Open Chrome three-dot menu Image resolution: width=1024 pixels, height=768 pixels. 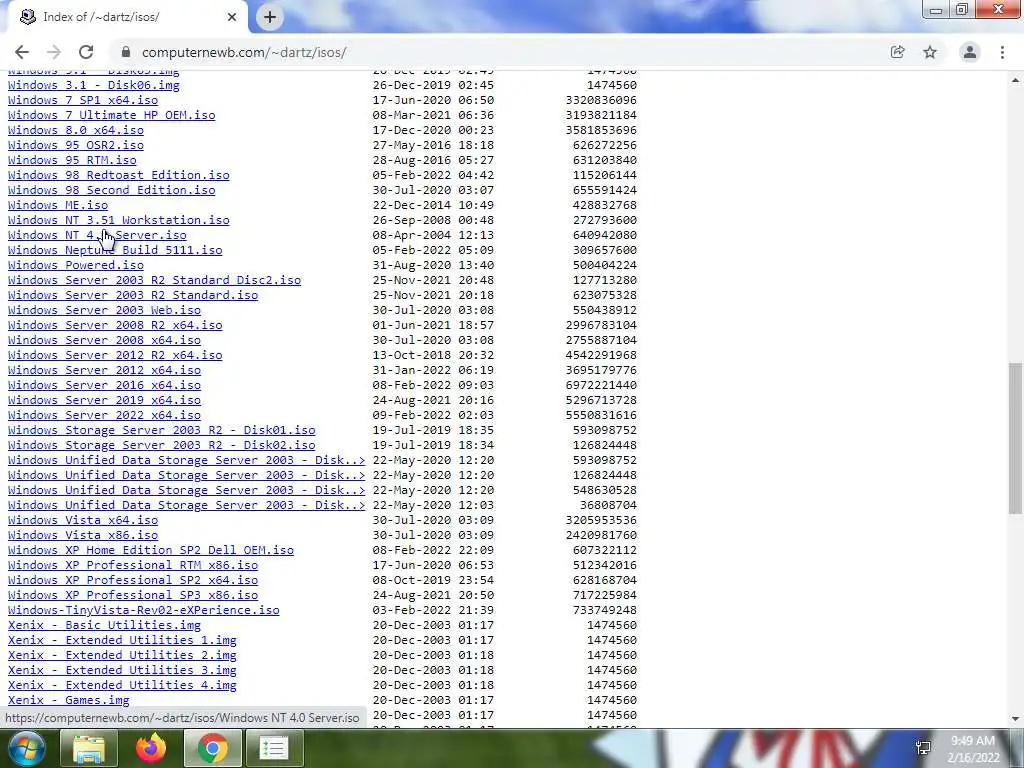(1002, 52)
